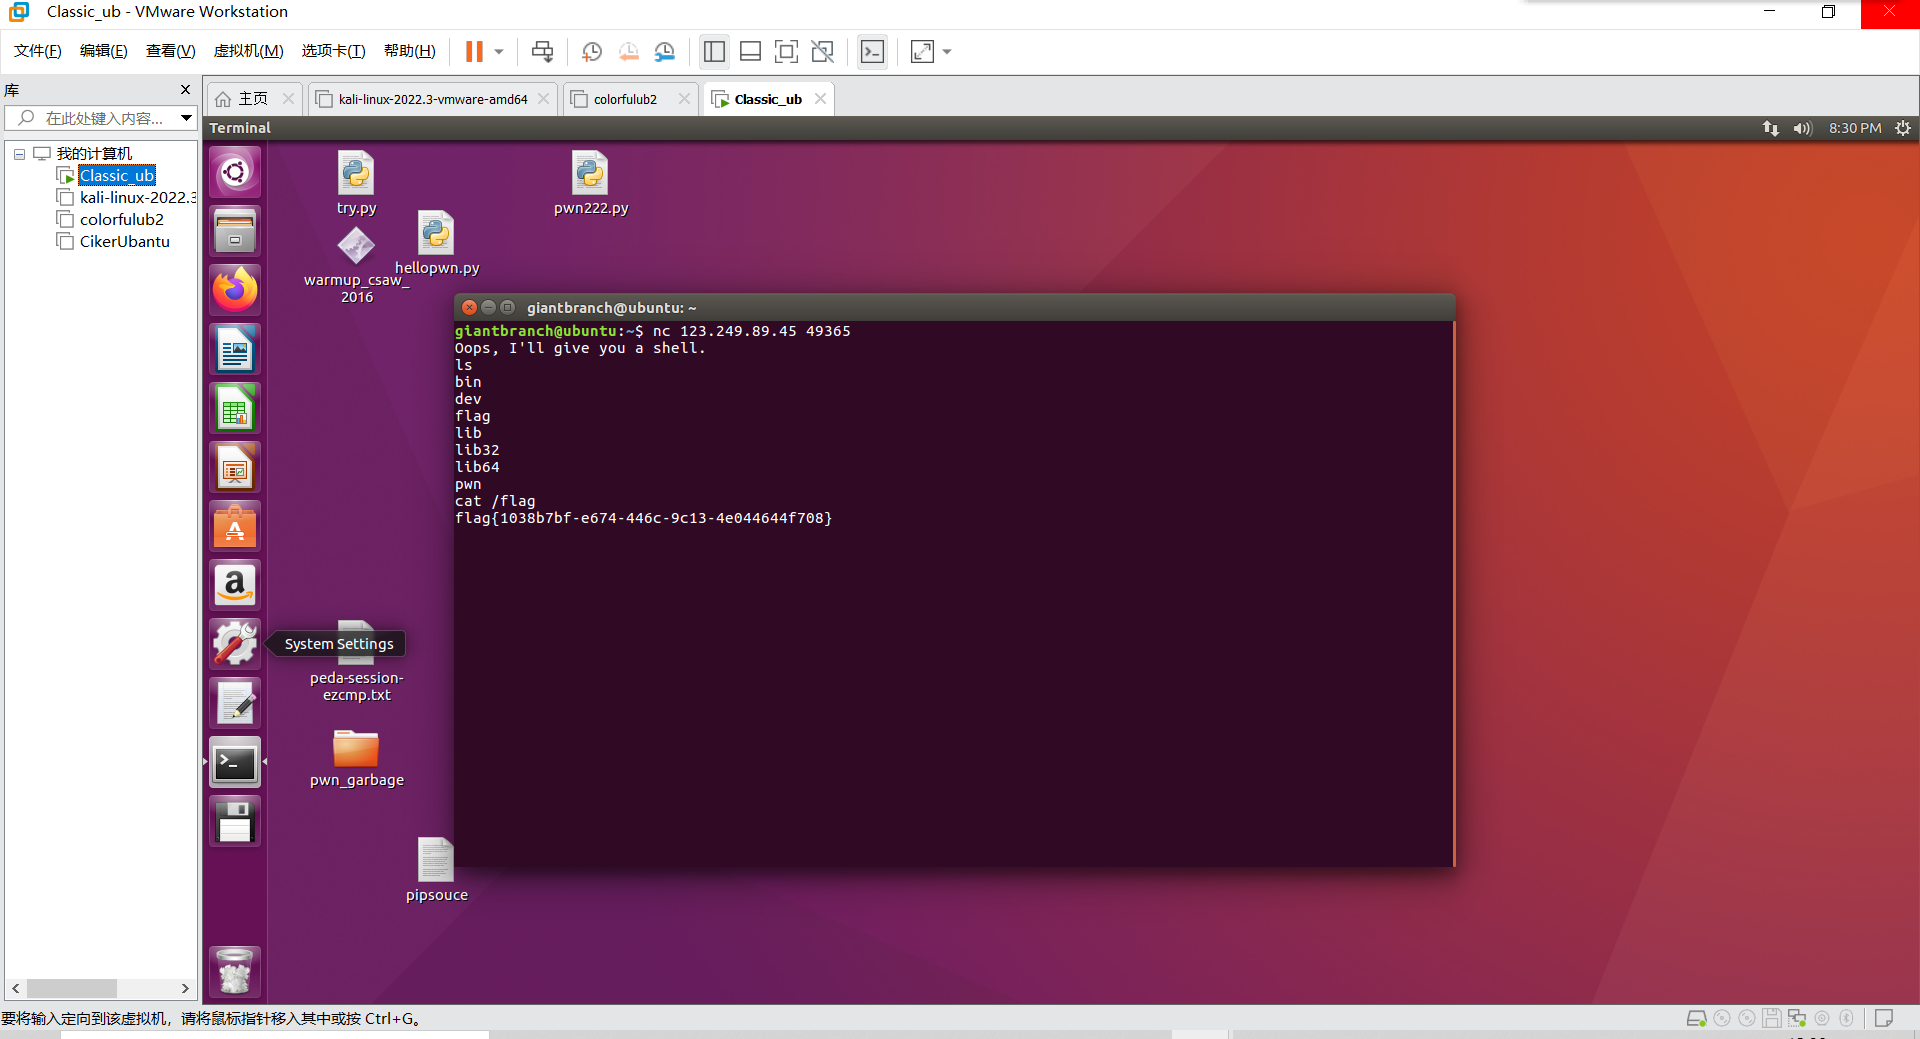
Task: Close the Classic_ub tab
Action: pyautogui.click(x=820, y=98)
